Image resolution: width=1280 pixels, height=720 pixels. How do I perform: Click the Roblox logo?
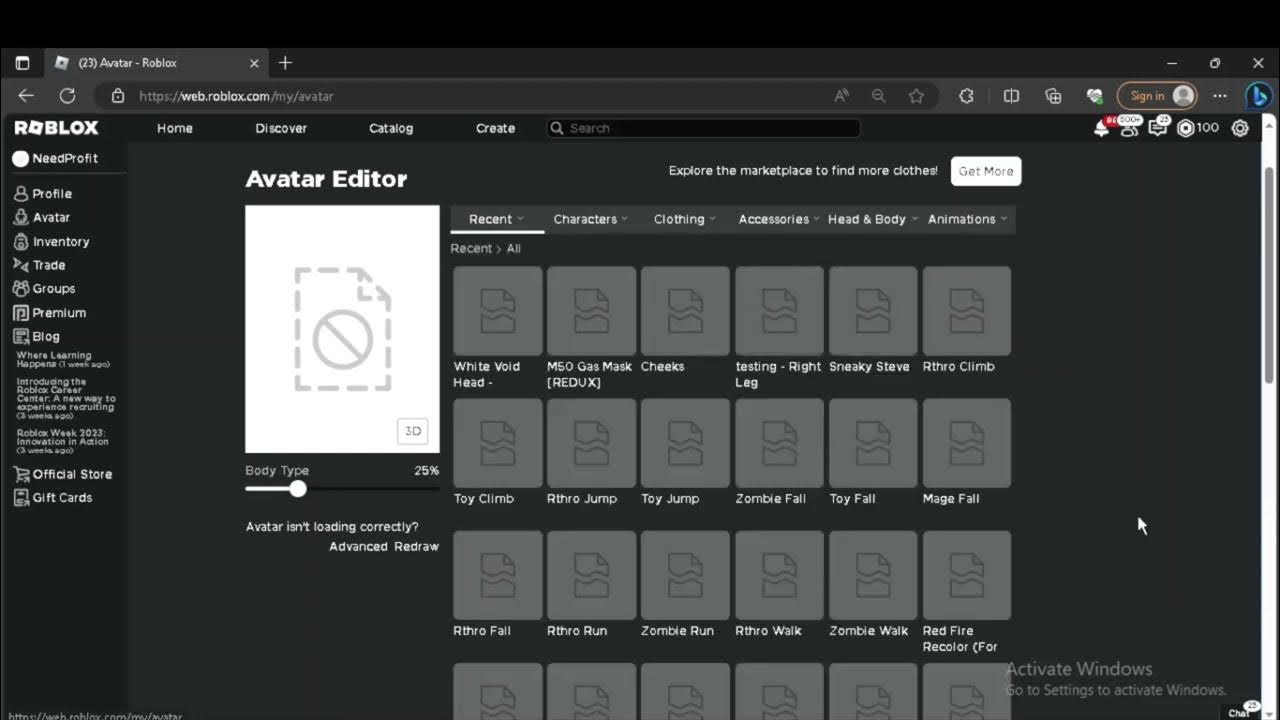pyautogui.click(x=56, y=128)
